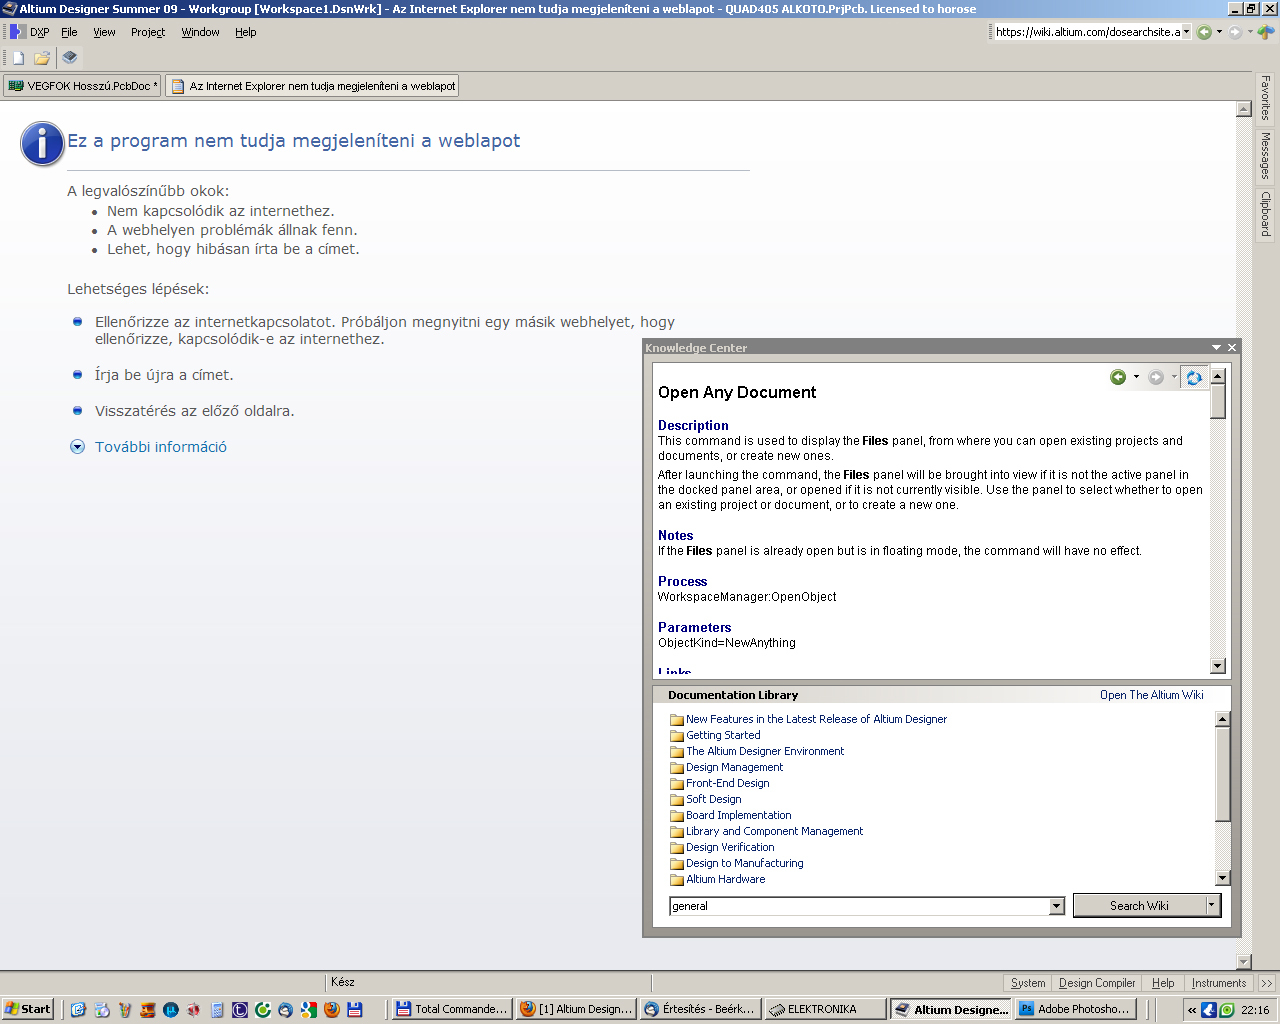Click the Knowledge Center forward arrow

[1156, 377]
